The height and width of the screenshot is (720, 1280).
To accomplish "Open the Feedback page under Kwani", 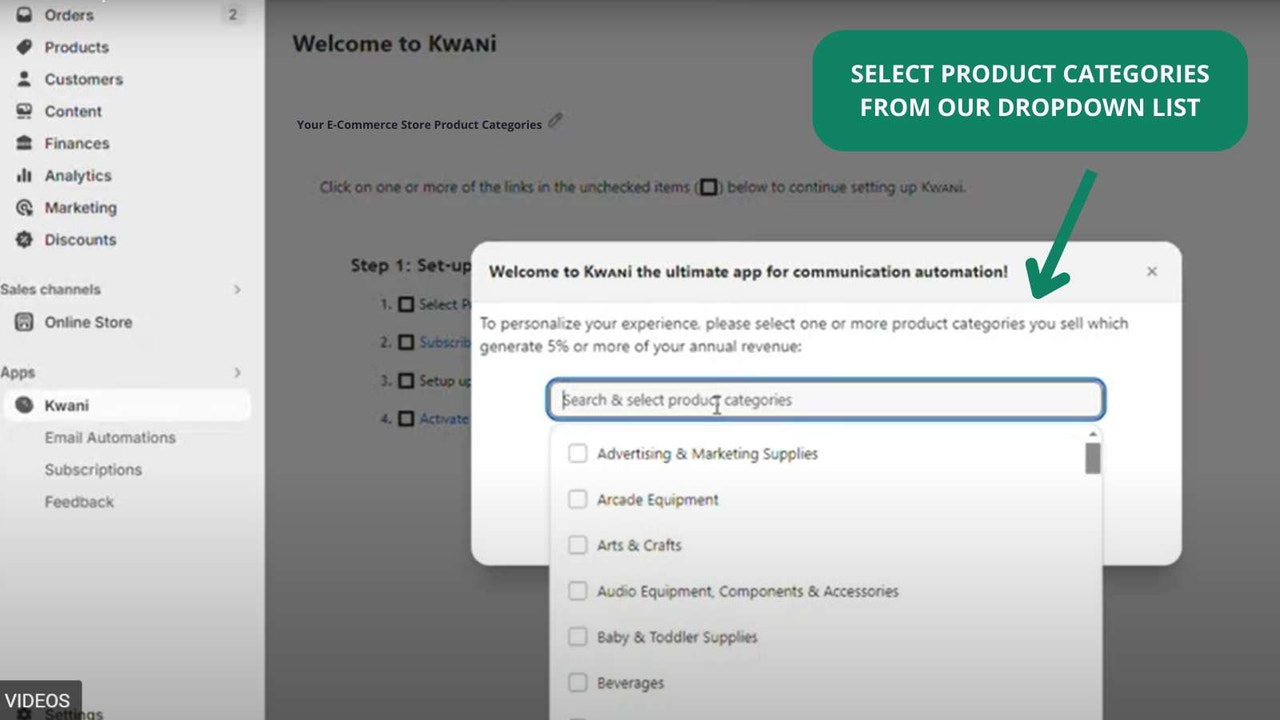I will pos(79,502).
